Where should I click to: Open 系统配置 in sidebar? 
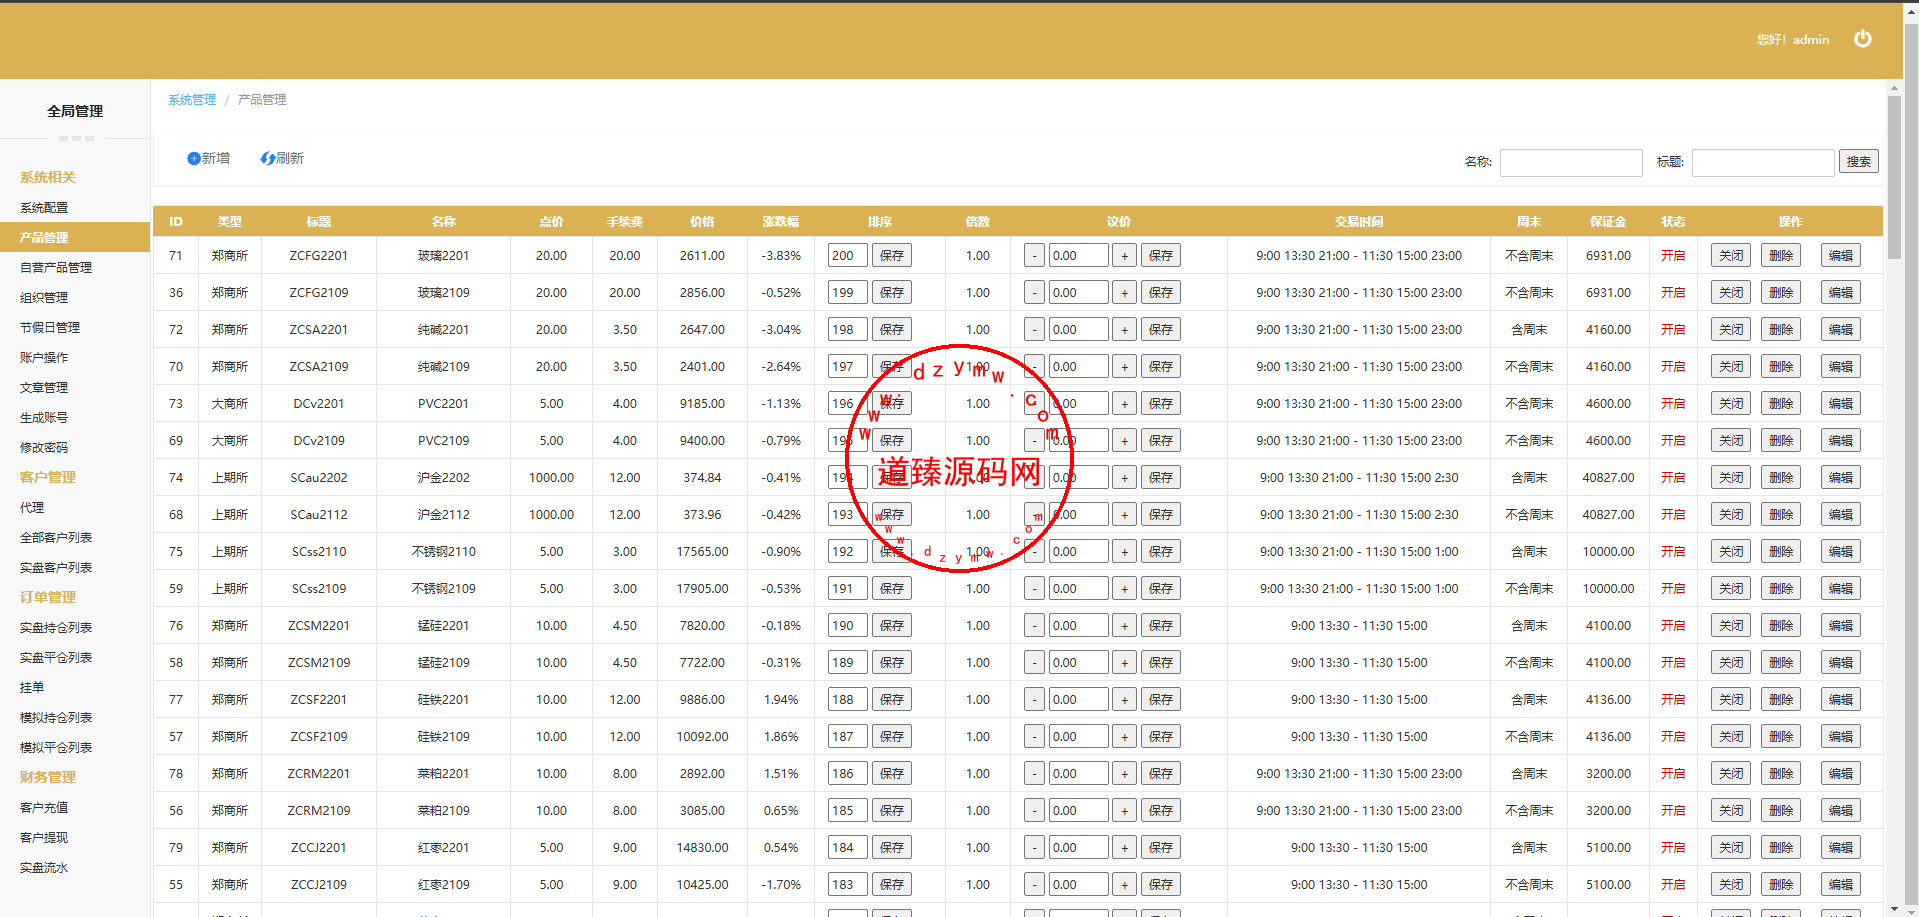pyautogui.click(x=44, y=208)
